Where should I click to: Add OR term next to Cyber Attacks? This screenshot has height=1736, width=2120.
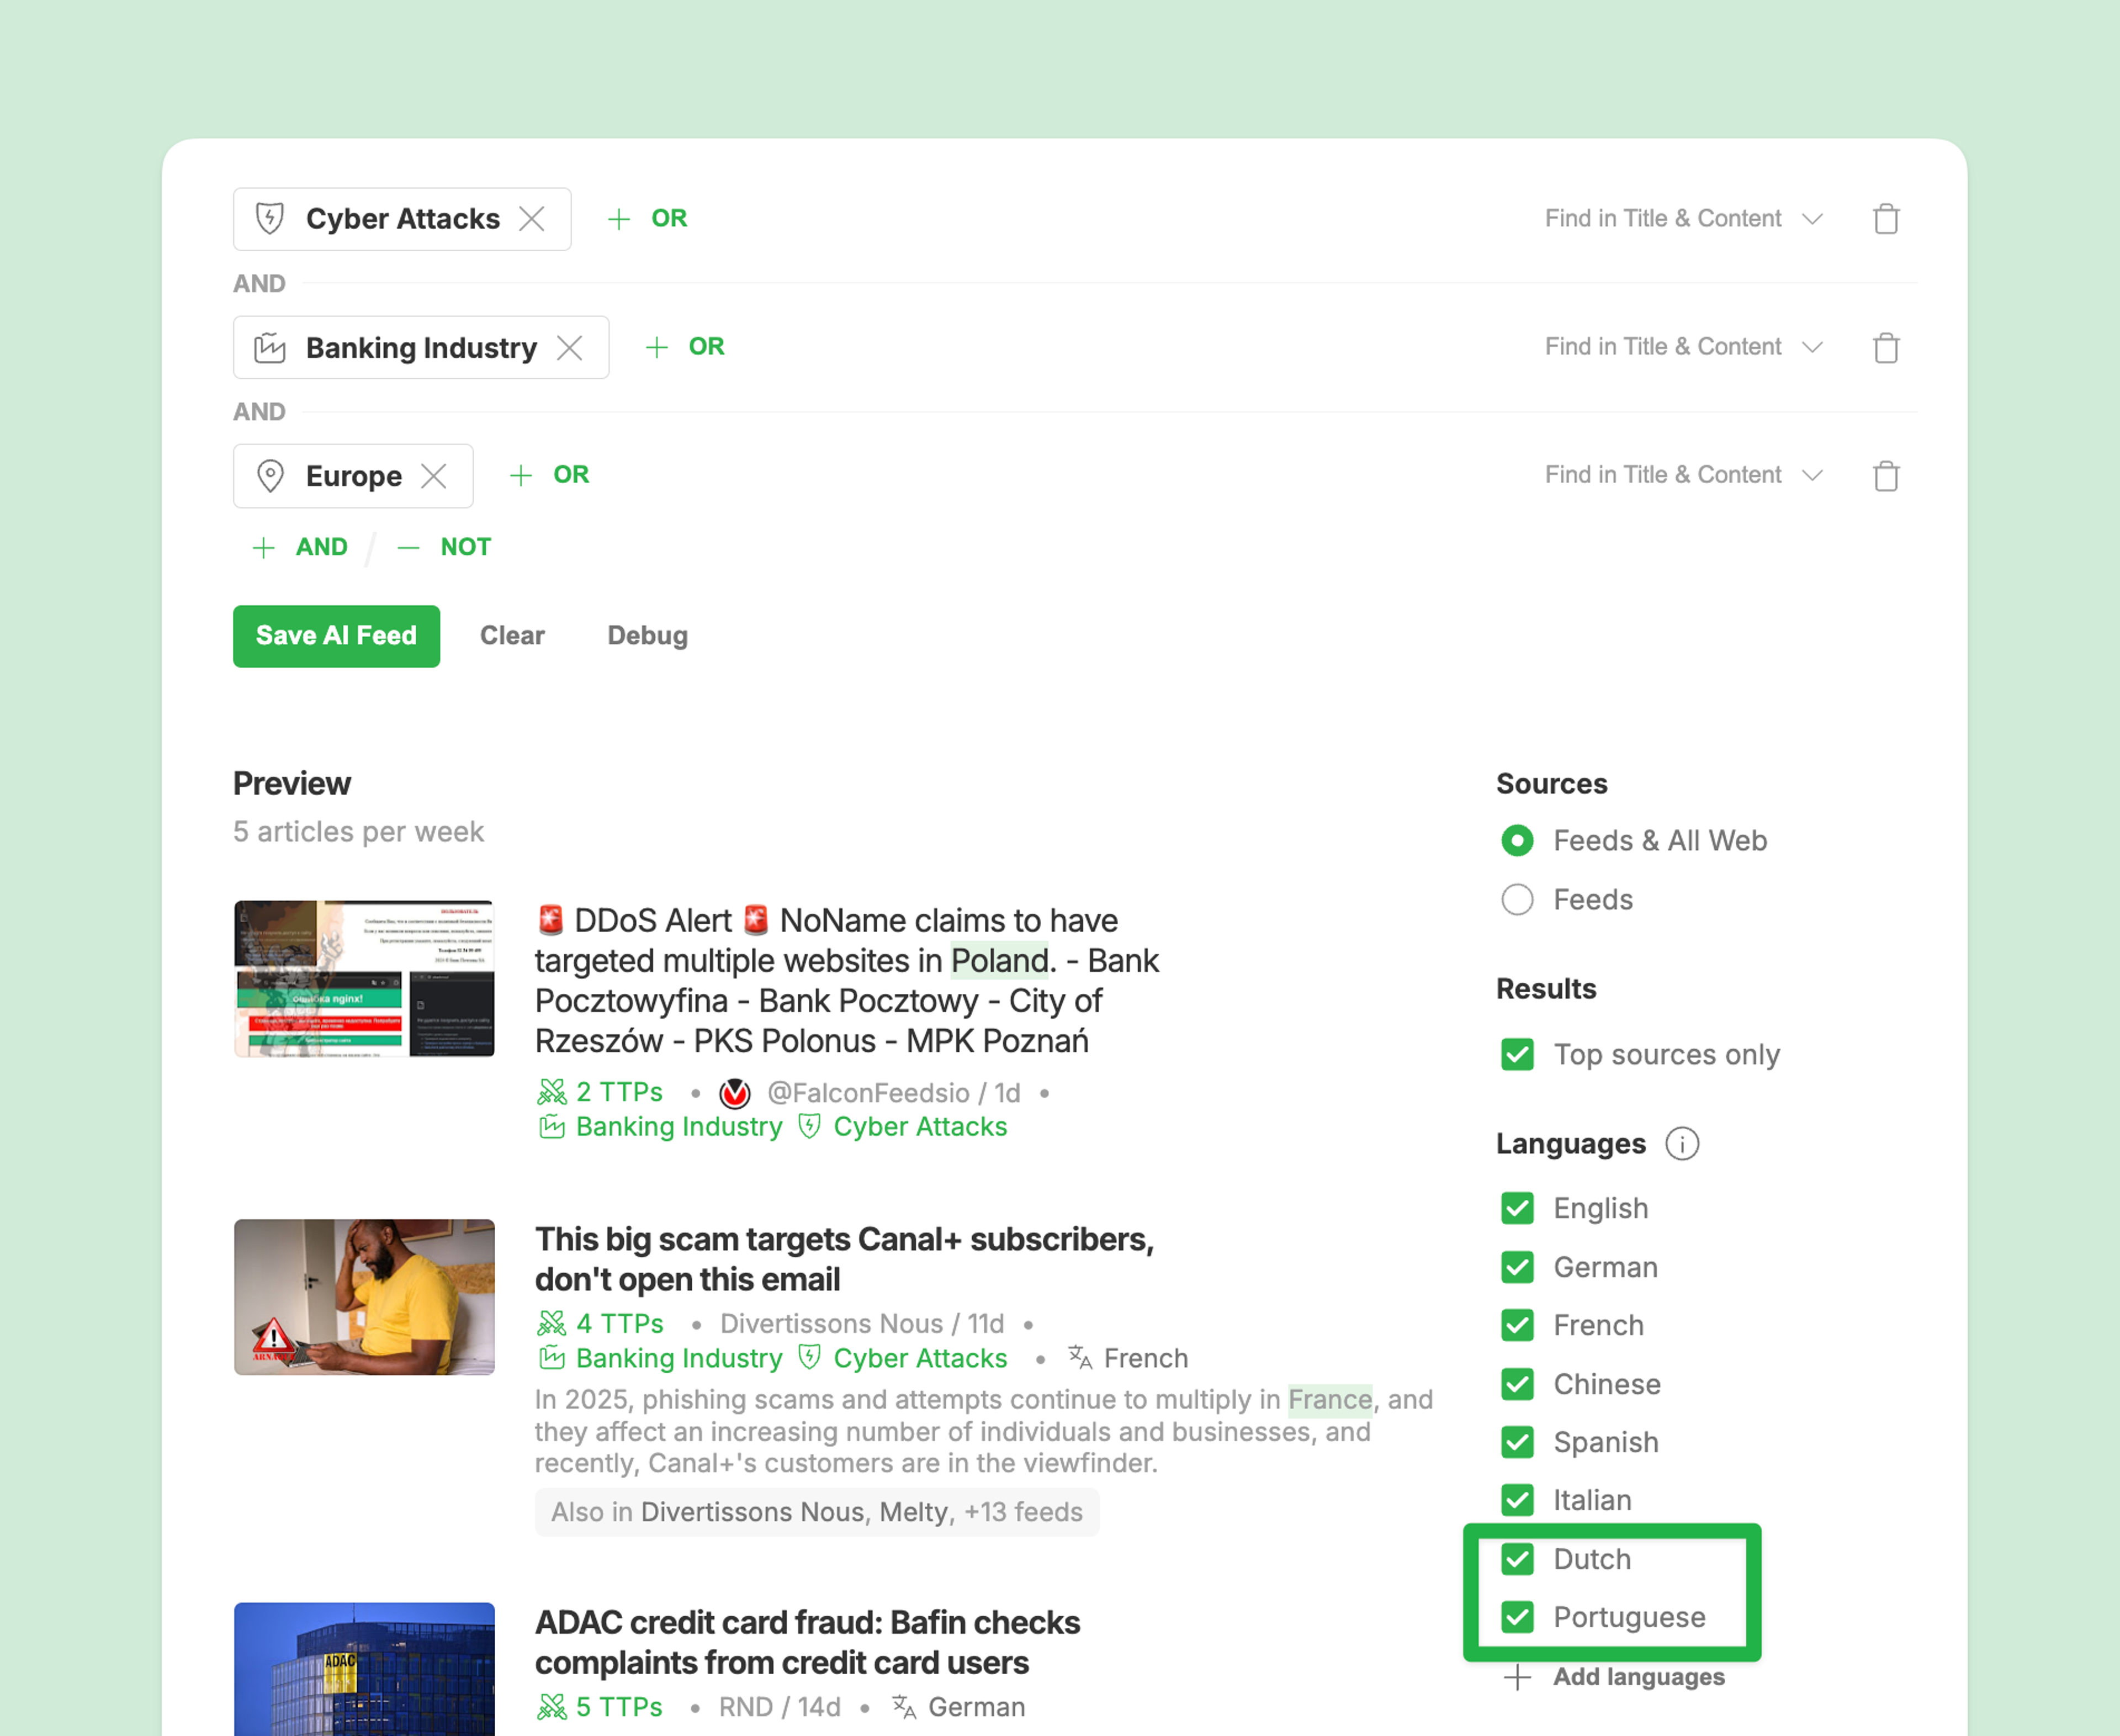pos(648,218)
